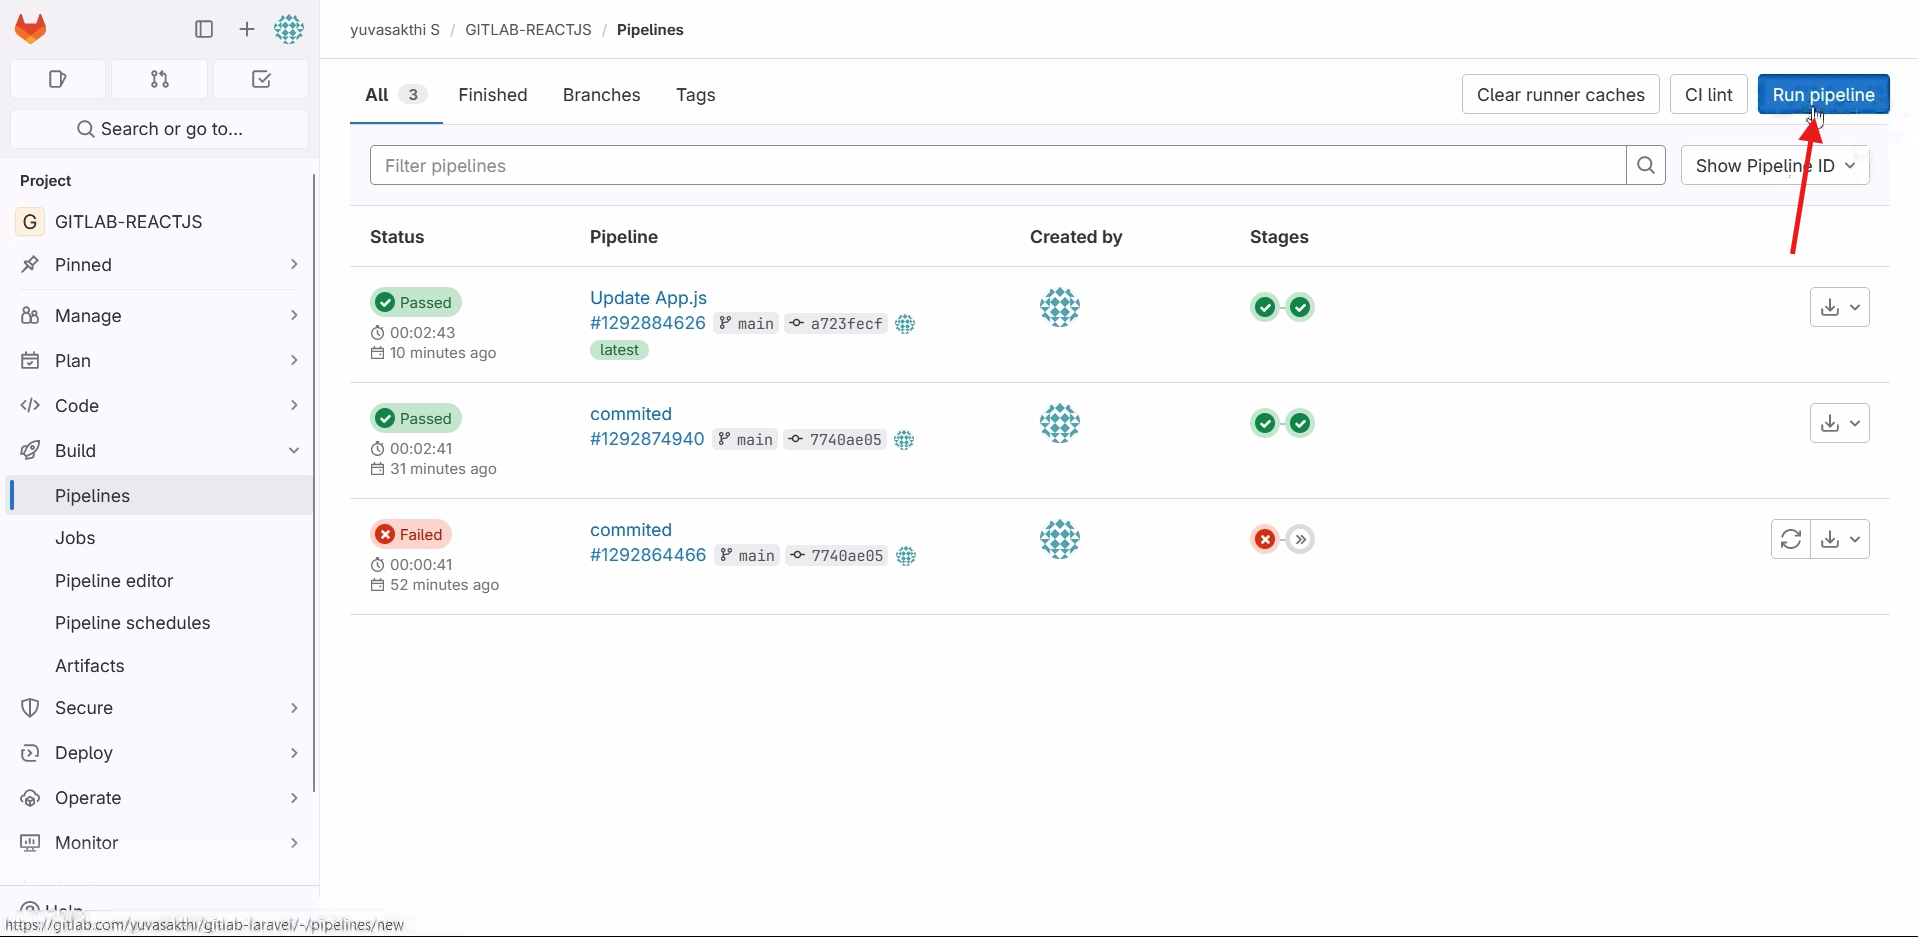The width and height of the screenshot is (1918, 937).
Task: Open GITLAB-REACTJS project in sidebar
Action: tap(160, 222)
